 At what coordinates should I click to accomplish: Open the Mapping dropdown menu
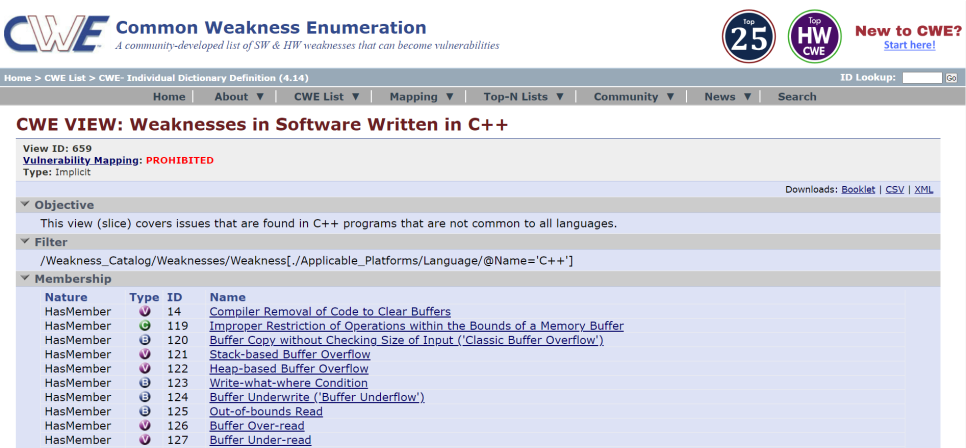tap(421, 97)
